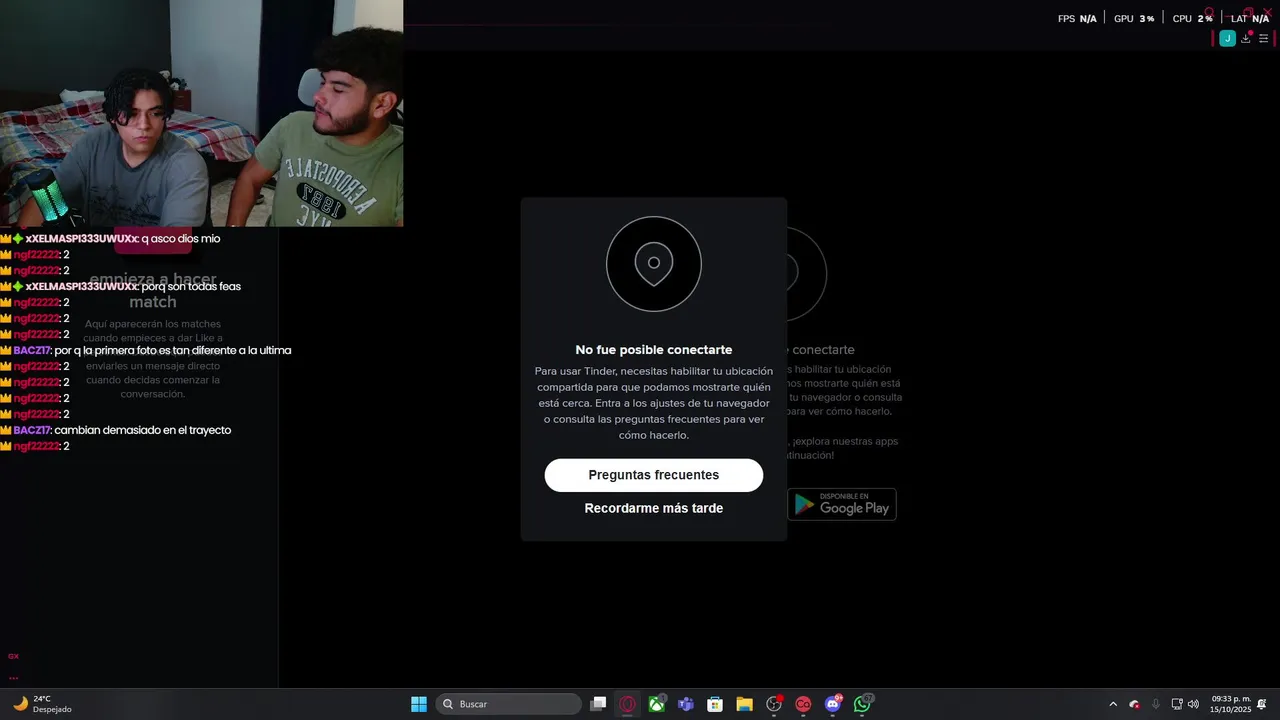Open the notifications bell icon

click(1262, 704)
